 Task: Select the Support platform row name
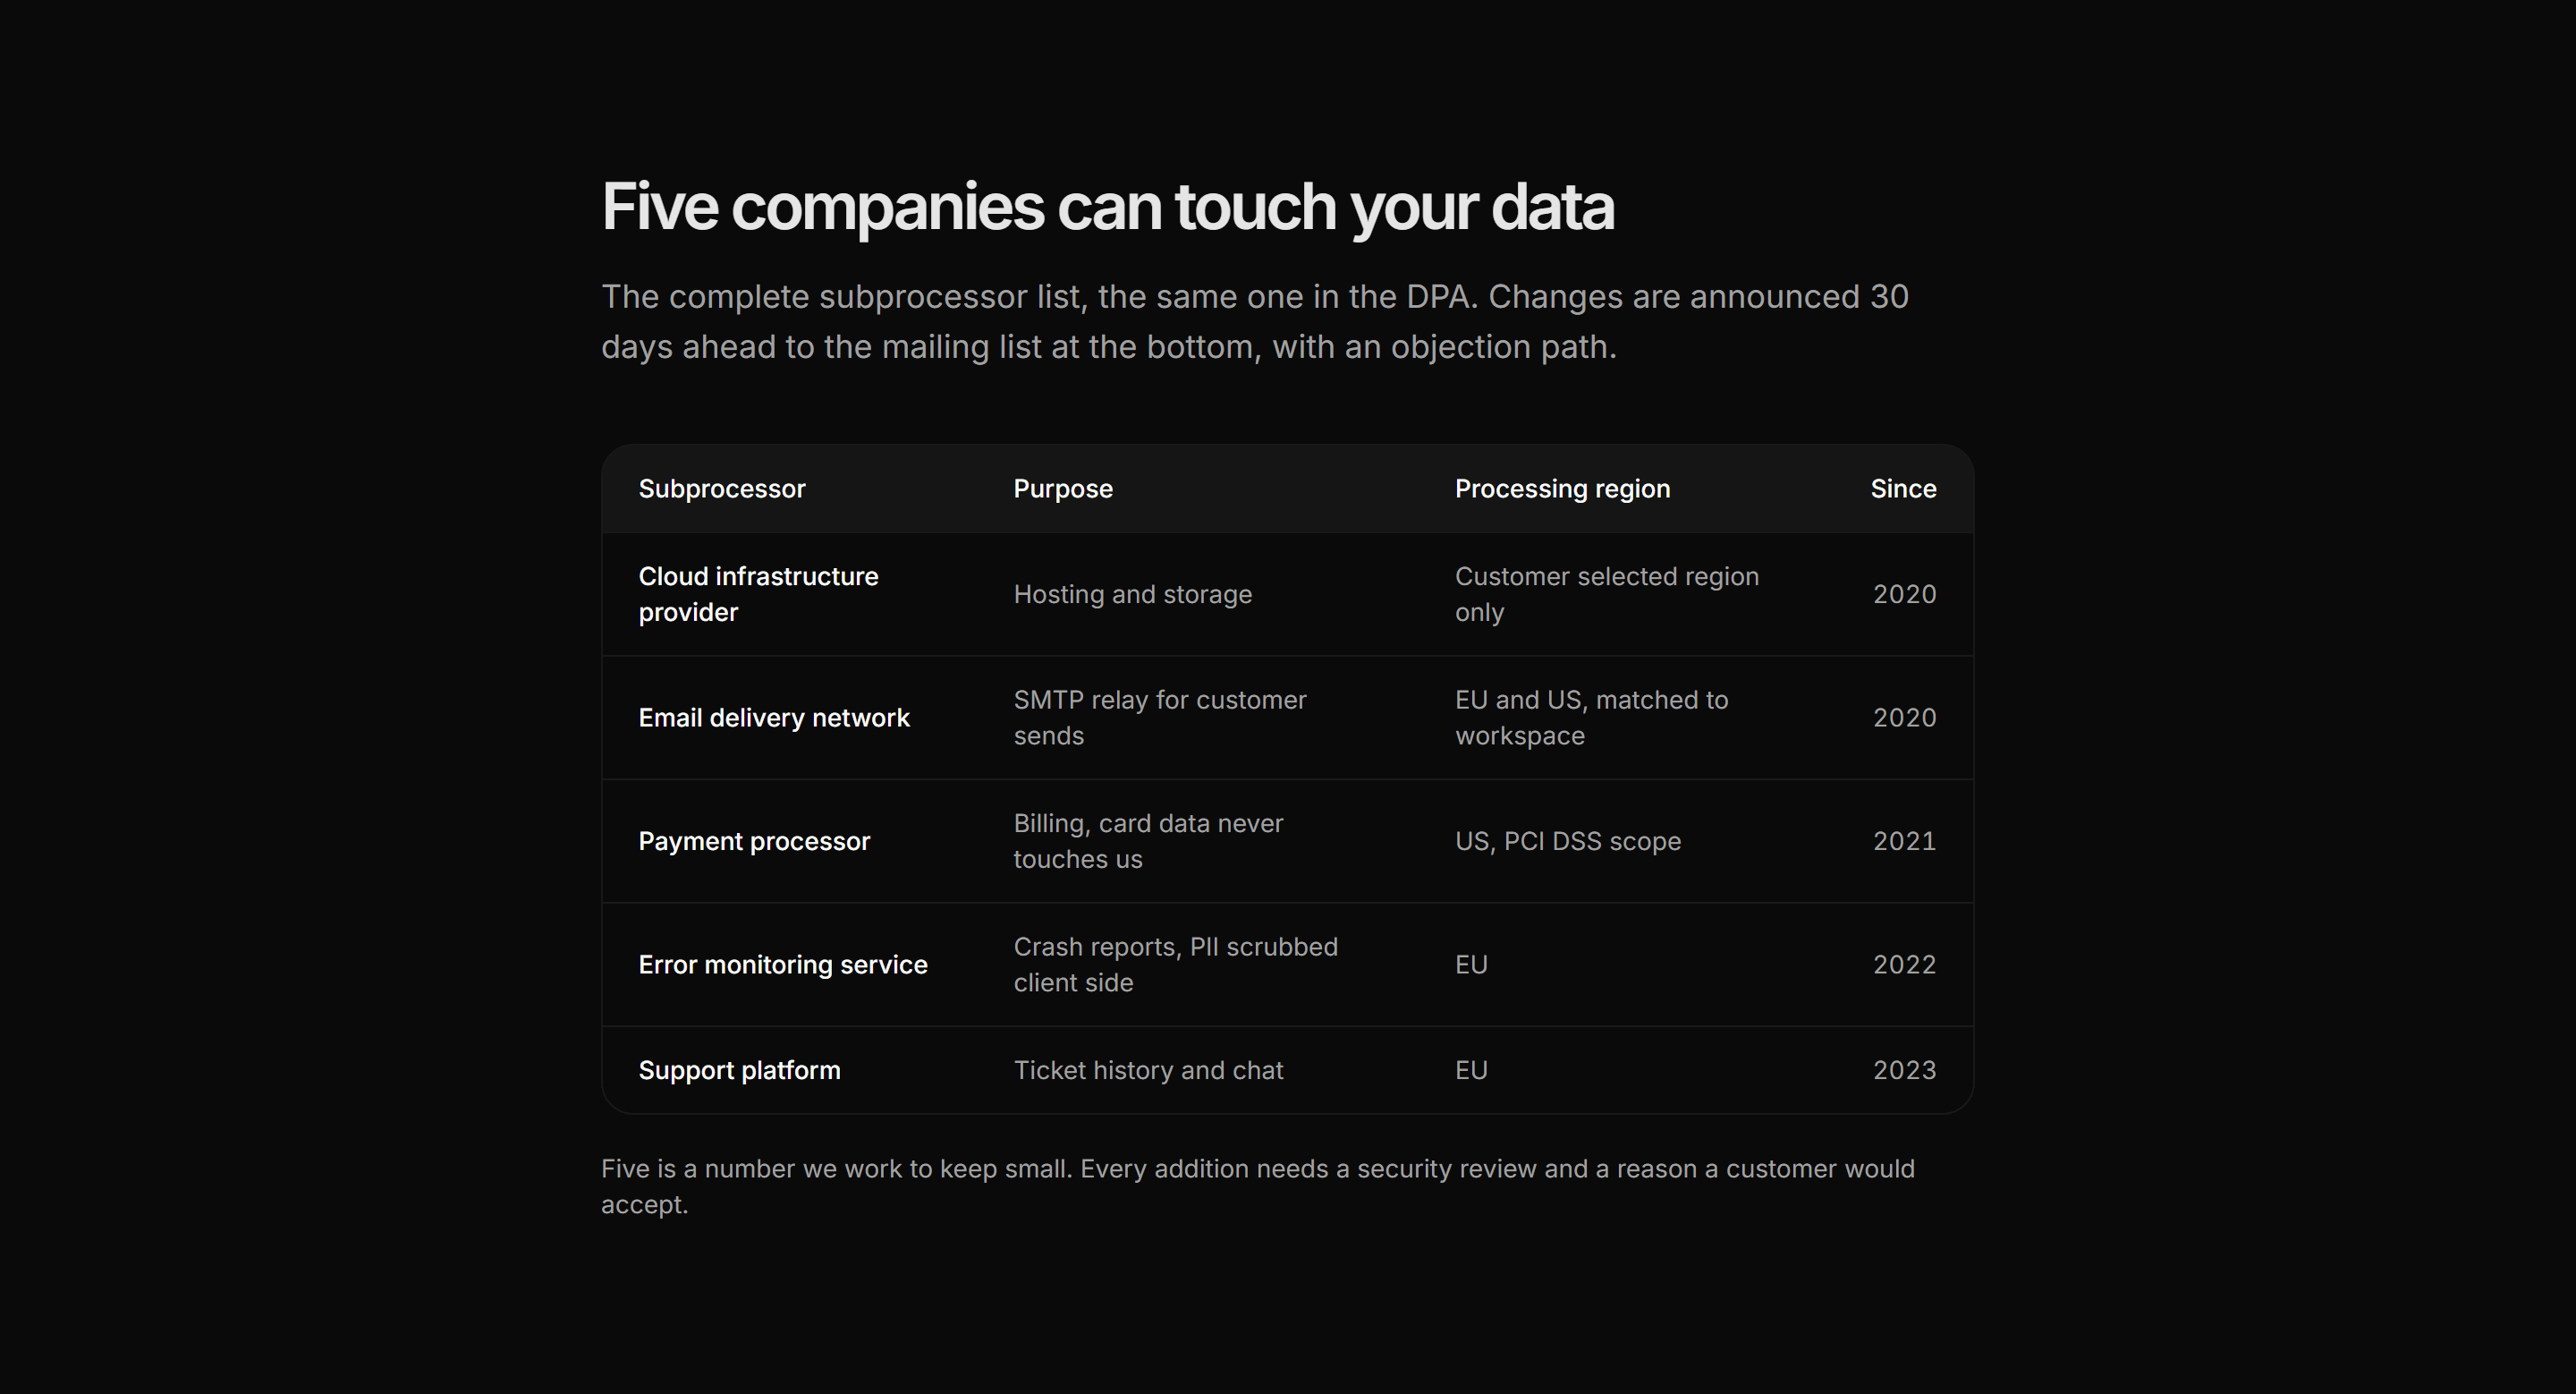pos(739,1070)
